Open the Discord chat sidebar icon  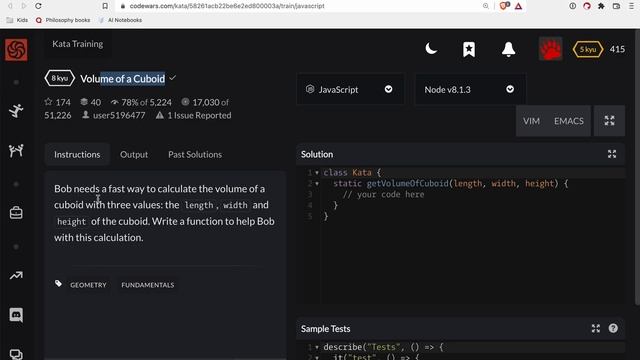[x=16, y=315]
